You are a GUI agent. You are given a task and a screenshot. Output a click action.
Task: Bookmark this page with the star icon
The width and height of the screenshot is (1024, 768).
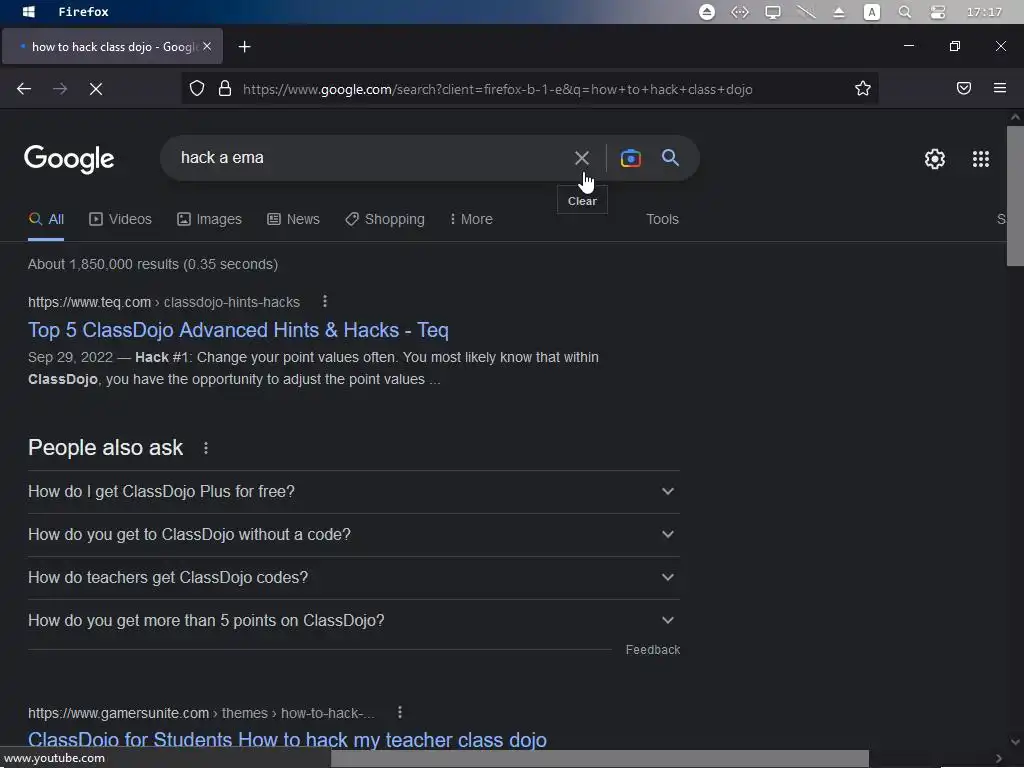click(863, 88)
